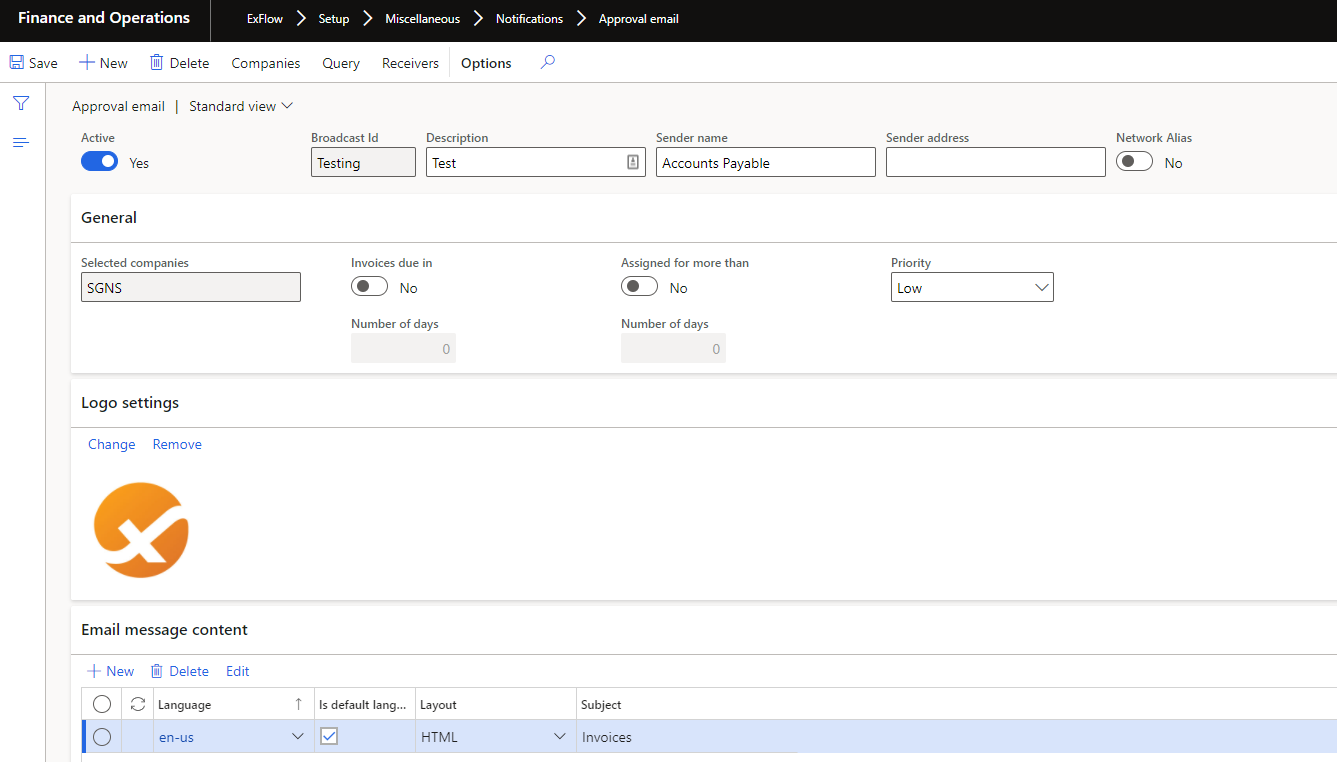Expand the Standard view selector

tap(241, 106)
